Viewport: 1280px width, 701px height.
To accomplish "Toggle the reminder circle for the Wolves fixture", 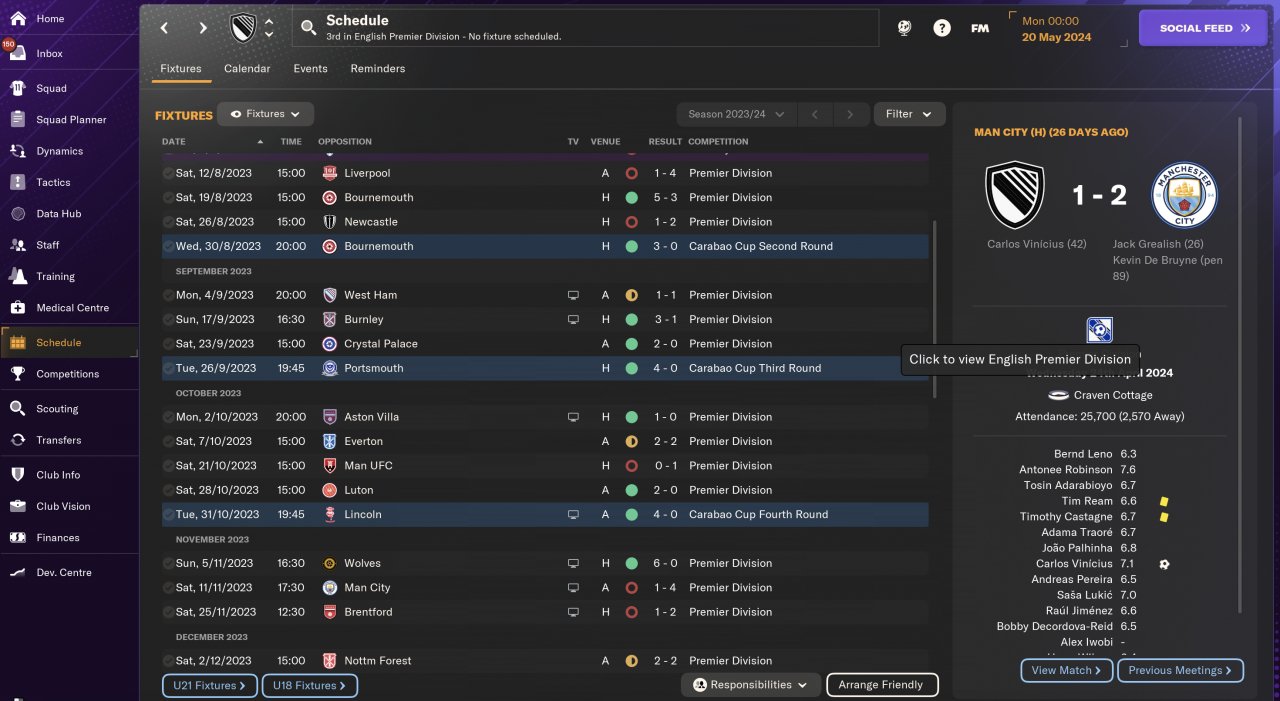I will [168, 563].
